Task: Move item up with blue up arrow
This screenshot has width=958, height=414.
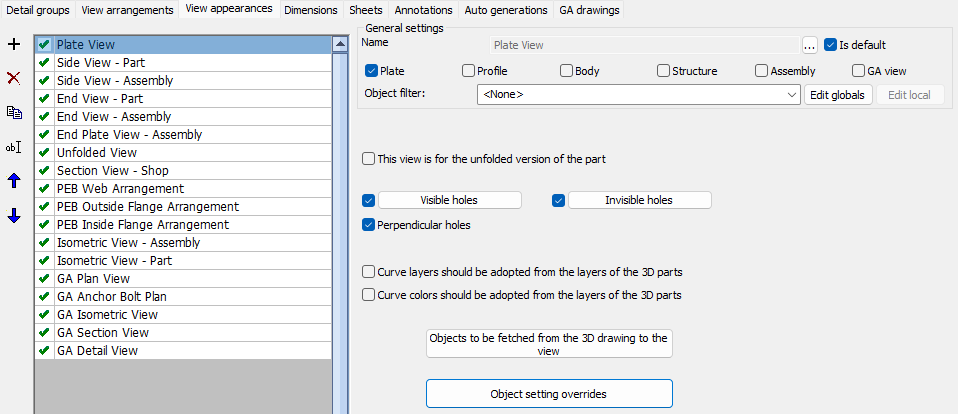Action: tap(14, 181)
